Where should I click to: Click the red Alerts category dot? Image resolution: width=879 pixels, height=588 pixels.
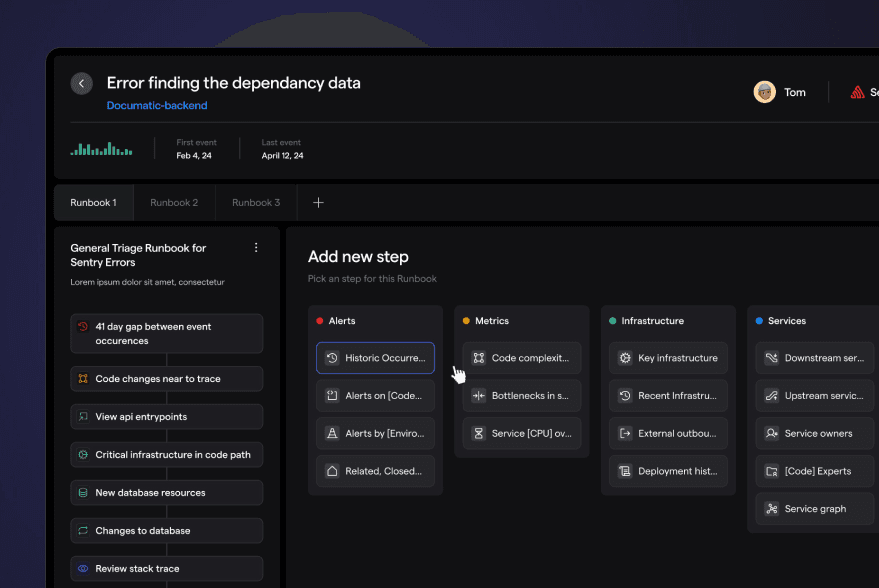(x=320, y=321)
